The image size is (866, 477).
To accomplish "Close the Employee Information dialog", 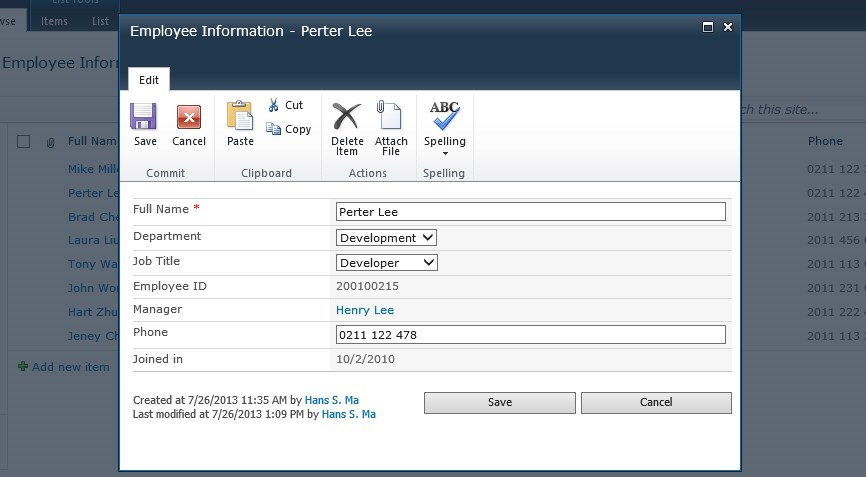I will [x=728, y=26].
